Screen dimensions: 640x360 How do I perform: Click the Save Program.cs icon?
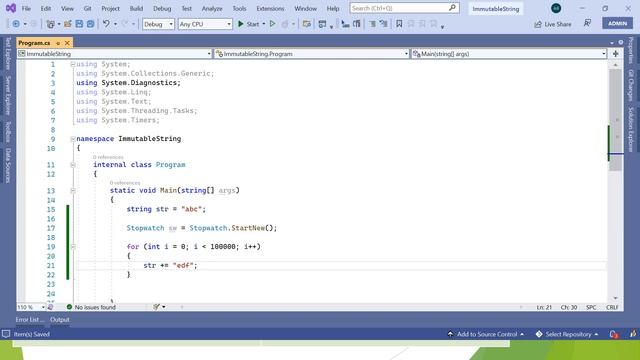[79, 24]
